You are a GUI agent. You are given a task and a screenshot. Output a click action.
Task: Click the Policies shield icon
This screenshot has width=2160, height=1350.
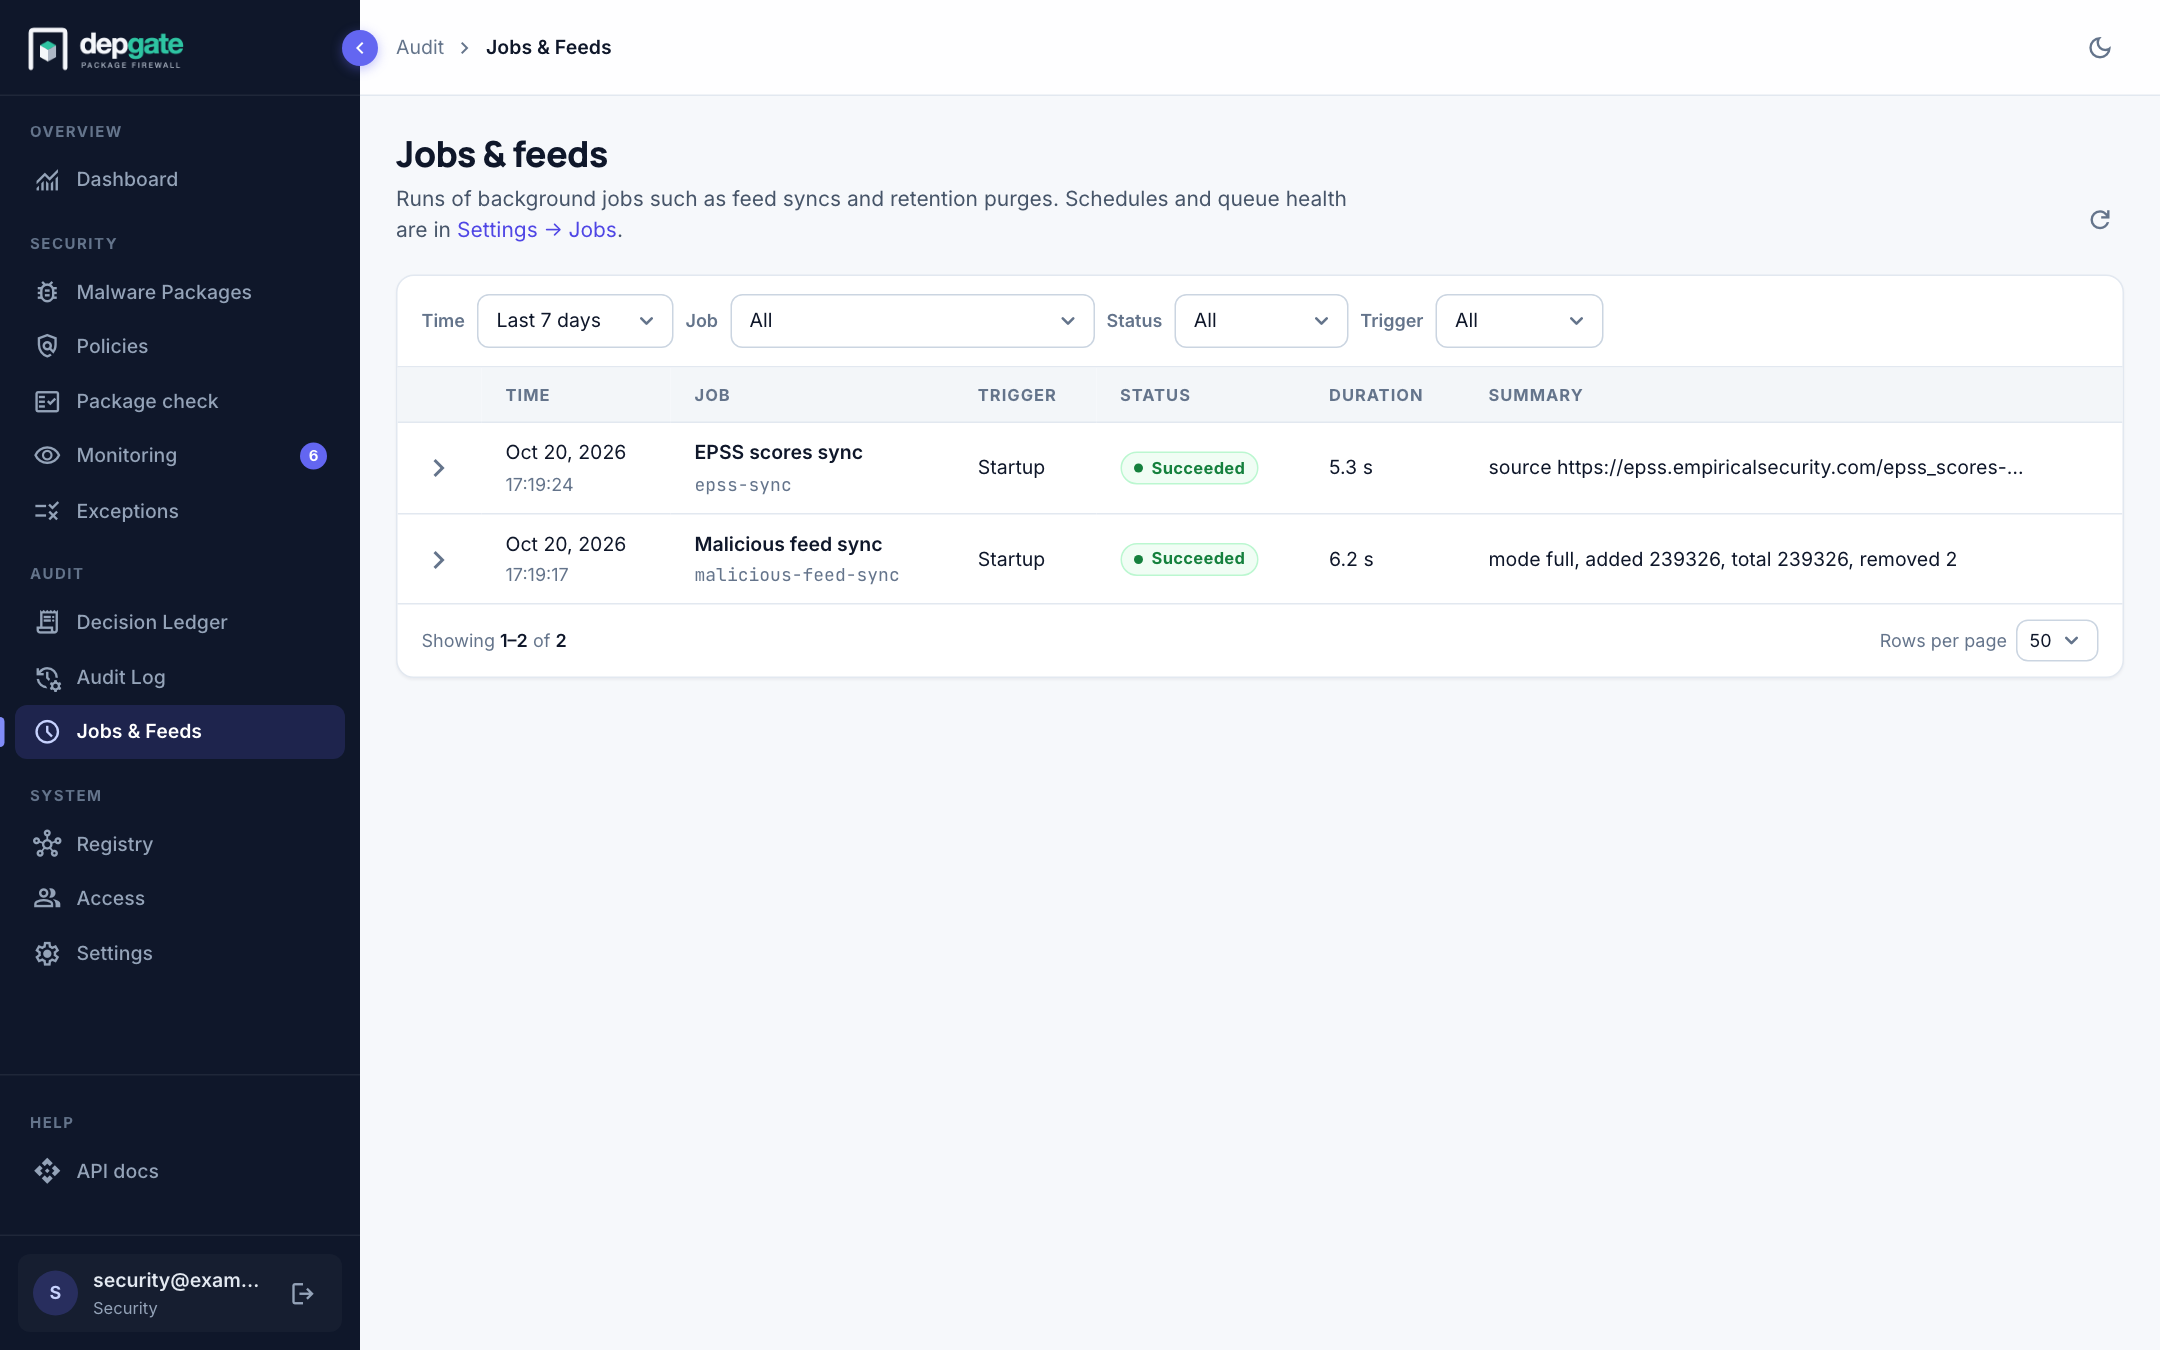[47, 346]
